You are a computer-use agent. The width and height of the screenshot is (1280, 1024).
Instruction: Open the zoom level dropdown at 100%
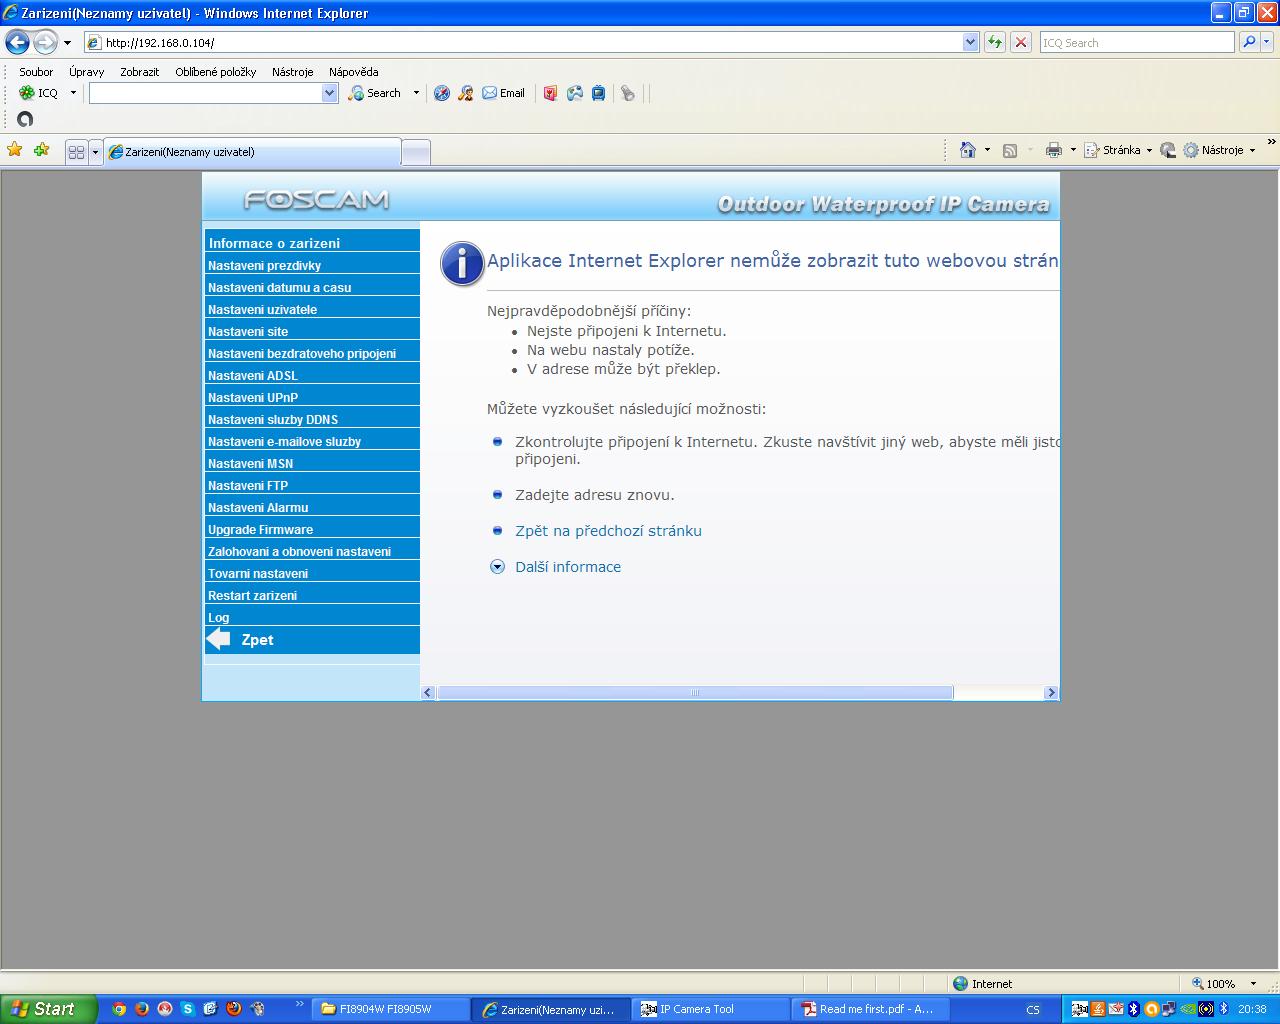tap(1254, 984)
